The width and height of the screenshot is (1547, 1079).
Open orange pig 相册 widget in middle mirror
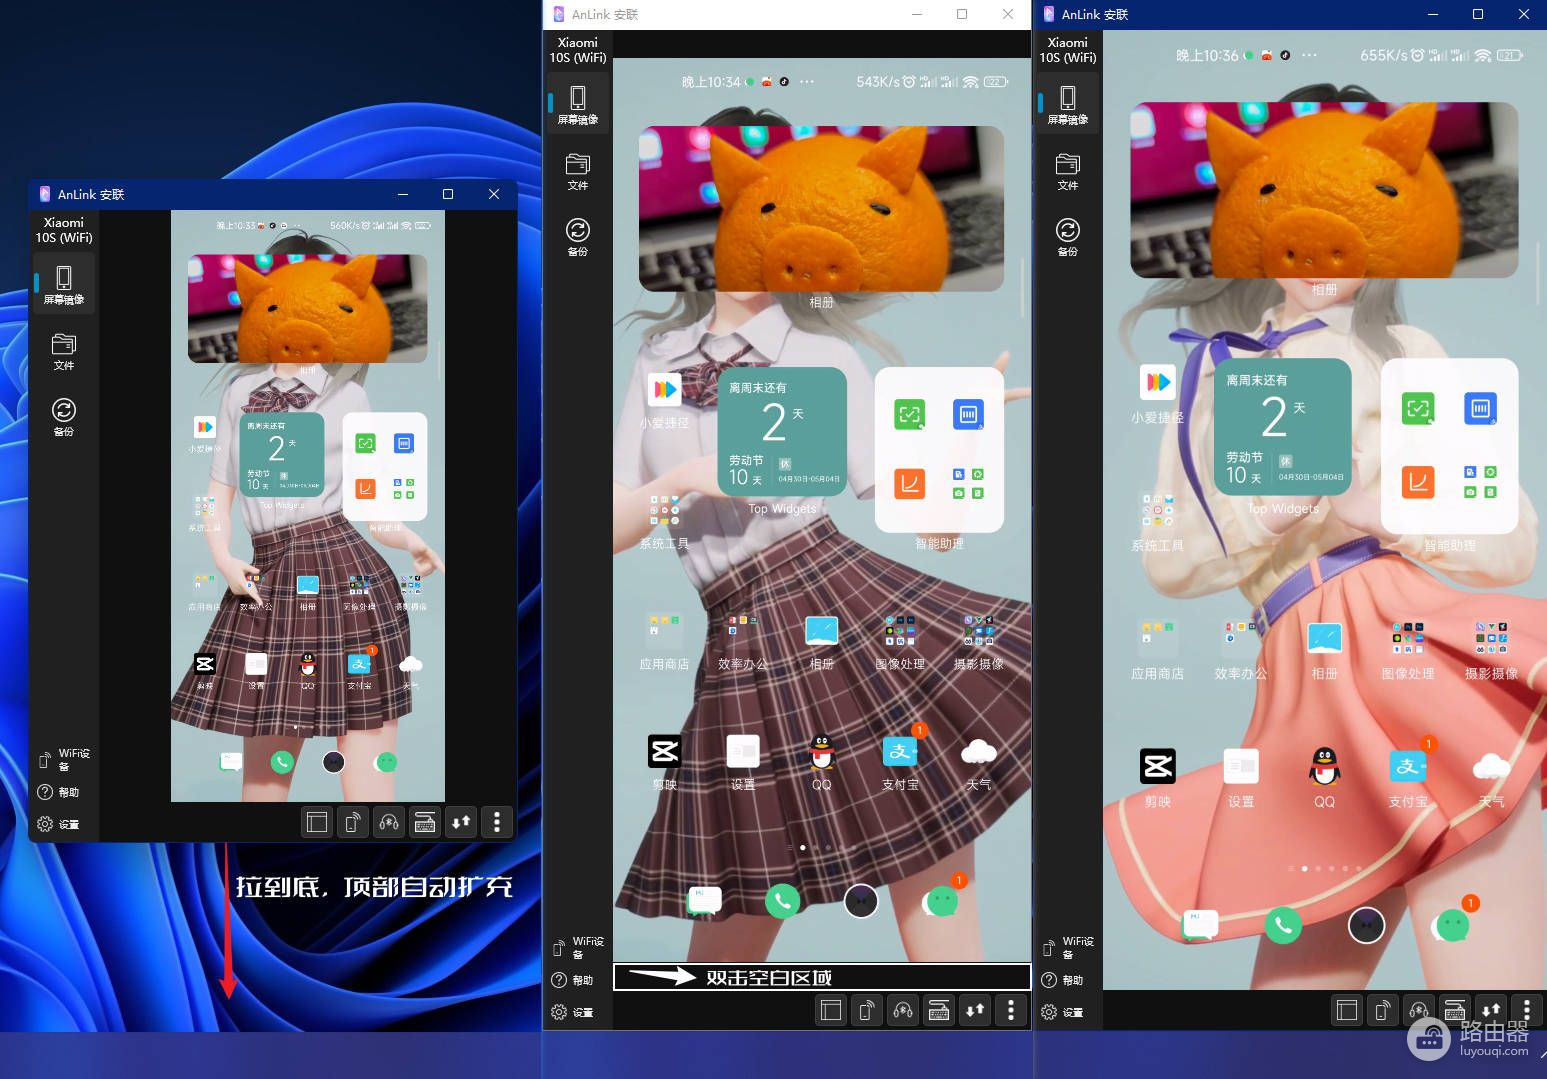pos(821,209)
